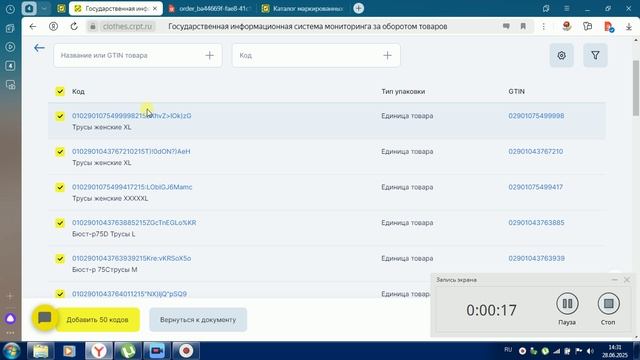
Task: Reload the page with the refresh icon
Action: [74, 26]
